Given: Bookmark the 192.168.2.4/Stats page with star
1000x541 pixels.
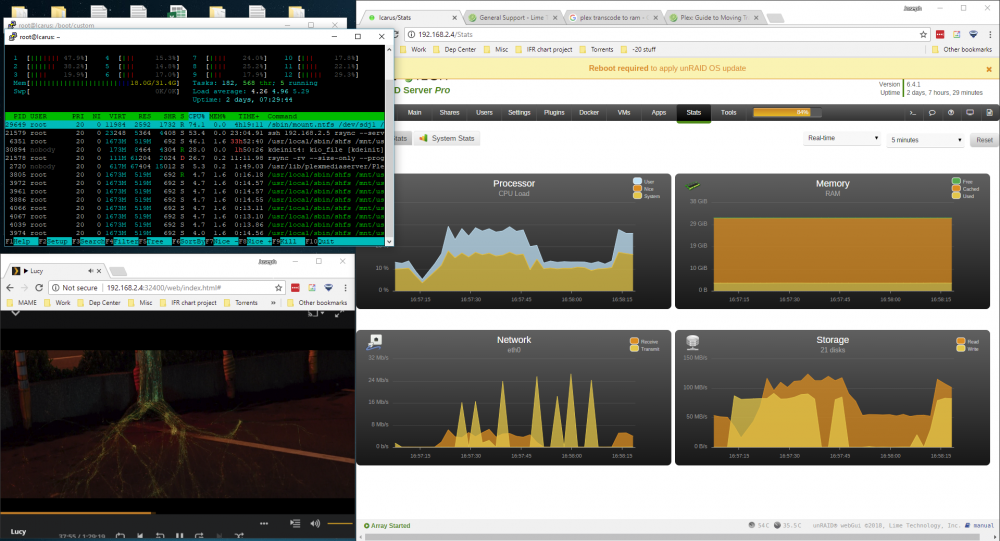Looking at the screenshot, I should click(x=923, y=34).
